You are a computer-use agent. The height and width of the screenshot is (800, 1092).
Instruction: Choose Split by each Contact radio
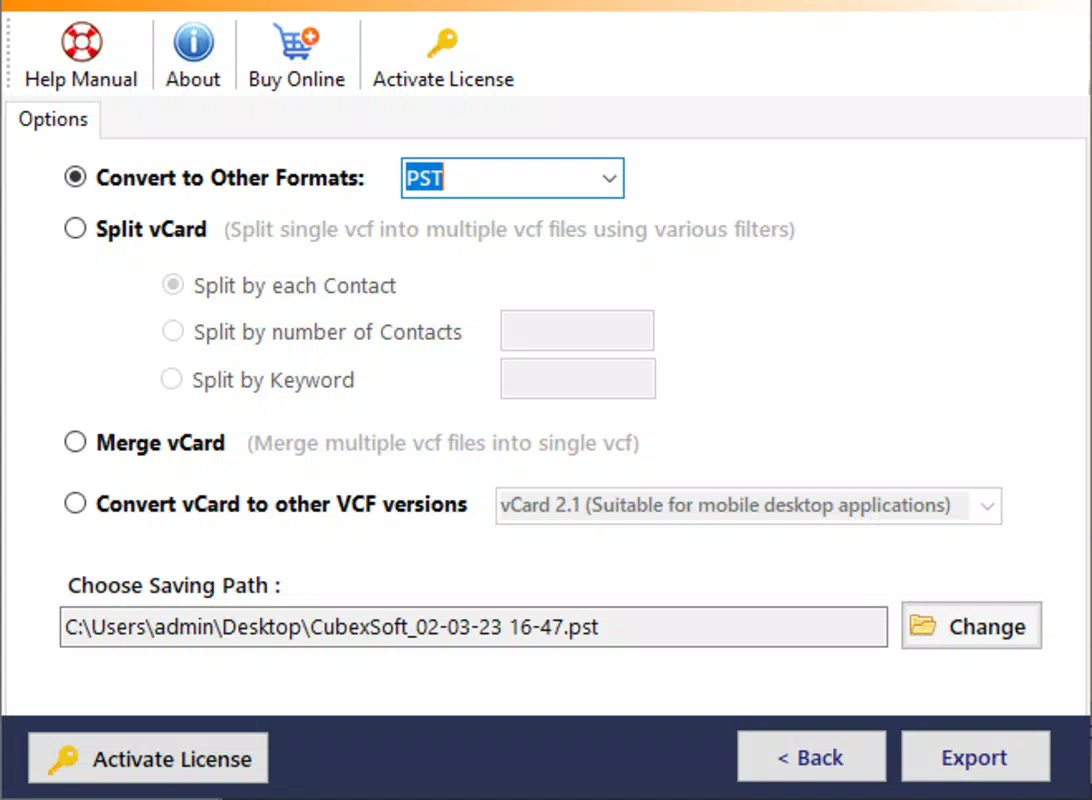point(173,285)
